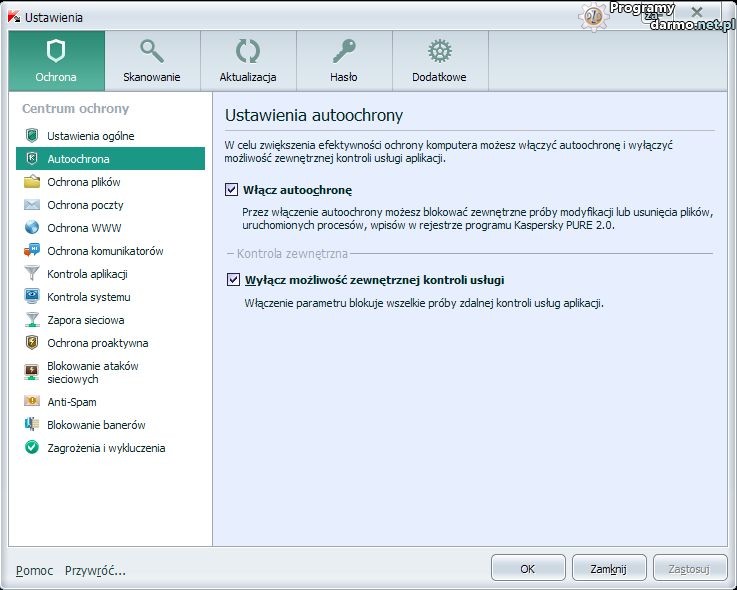Switch to the Skanowanie tab

[152, 61]
